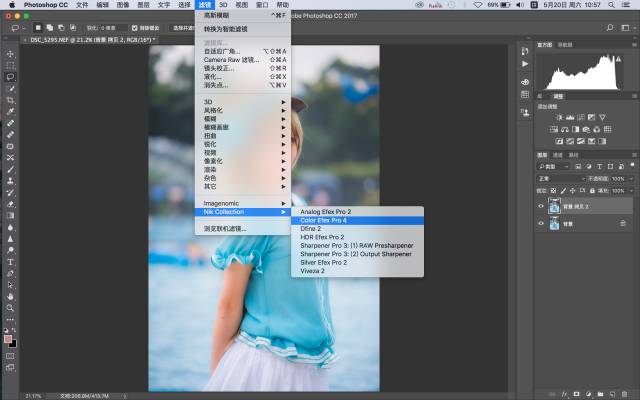The width and height of the screenshot is (640, 400).
Task: Select the Hand tool
Action: [x=10, y=296]
